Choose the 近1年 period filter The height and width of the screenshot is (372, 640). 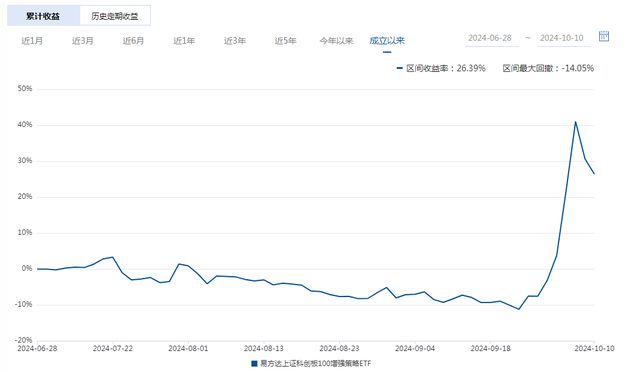coord(184,41)
